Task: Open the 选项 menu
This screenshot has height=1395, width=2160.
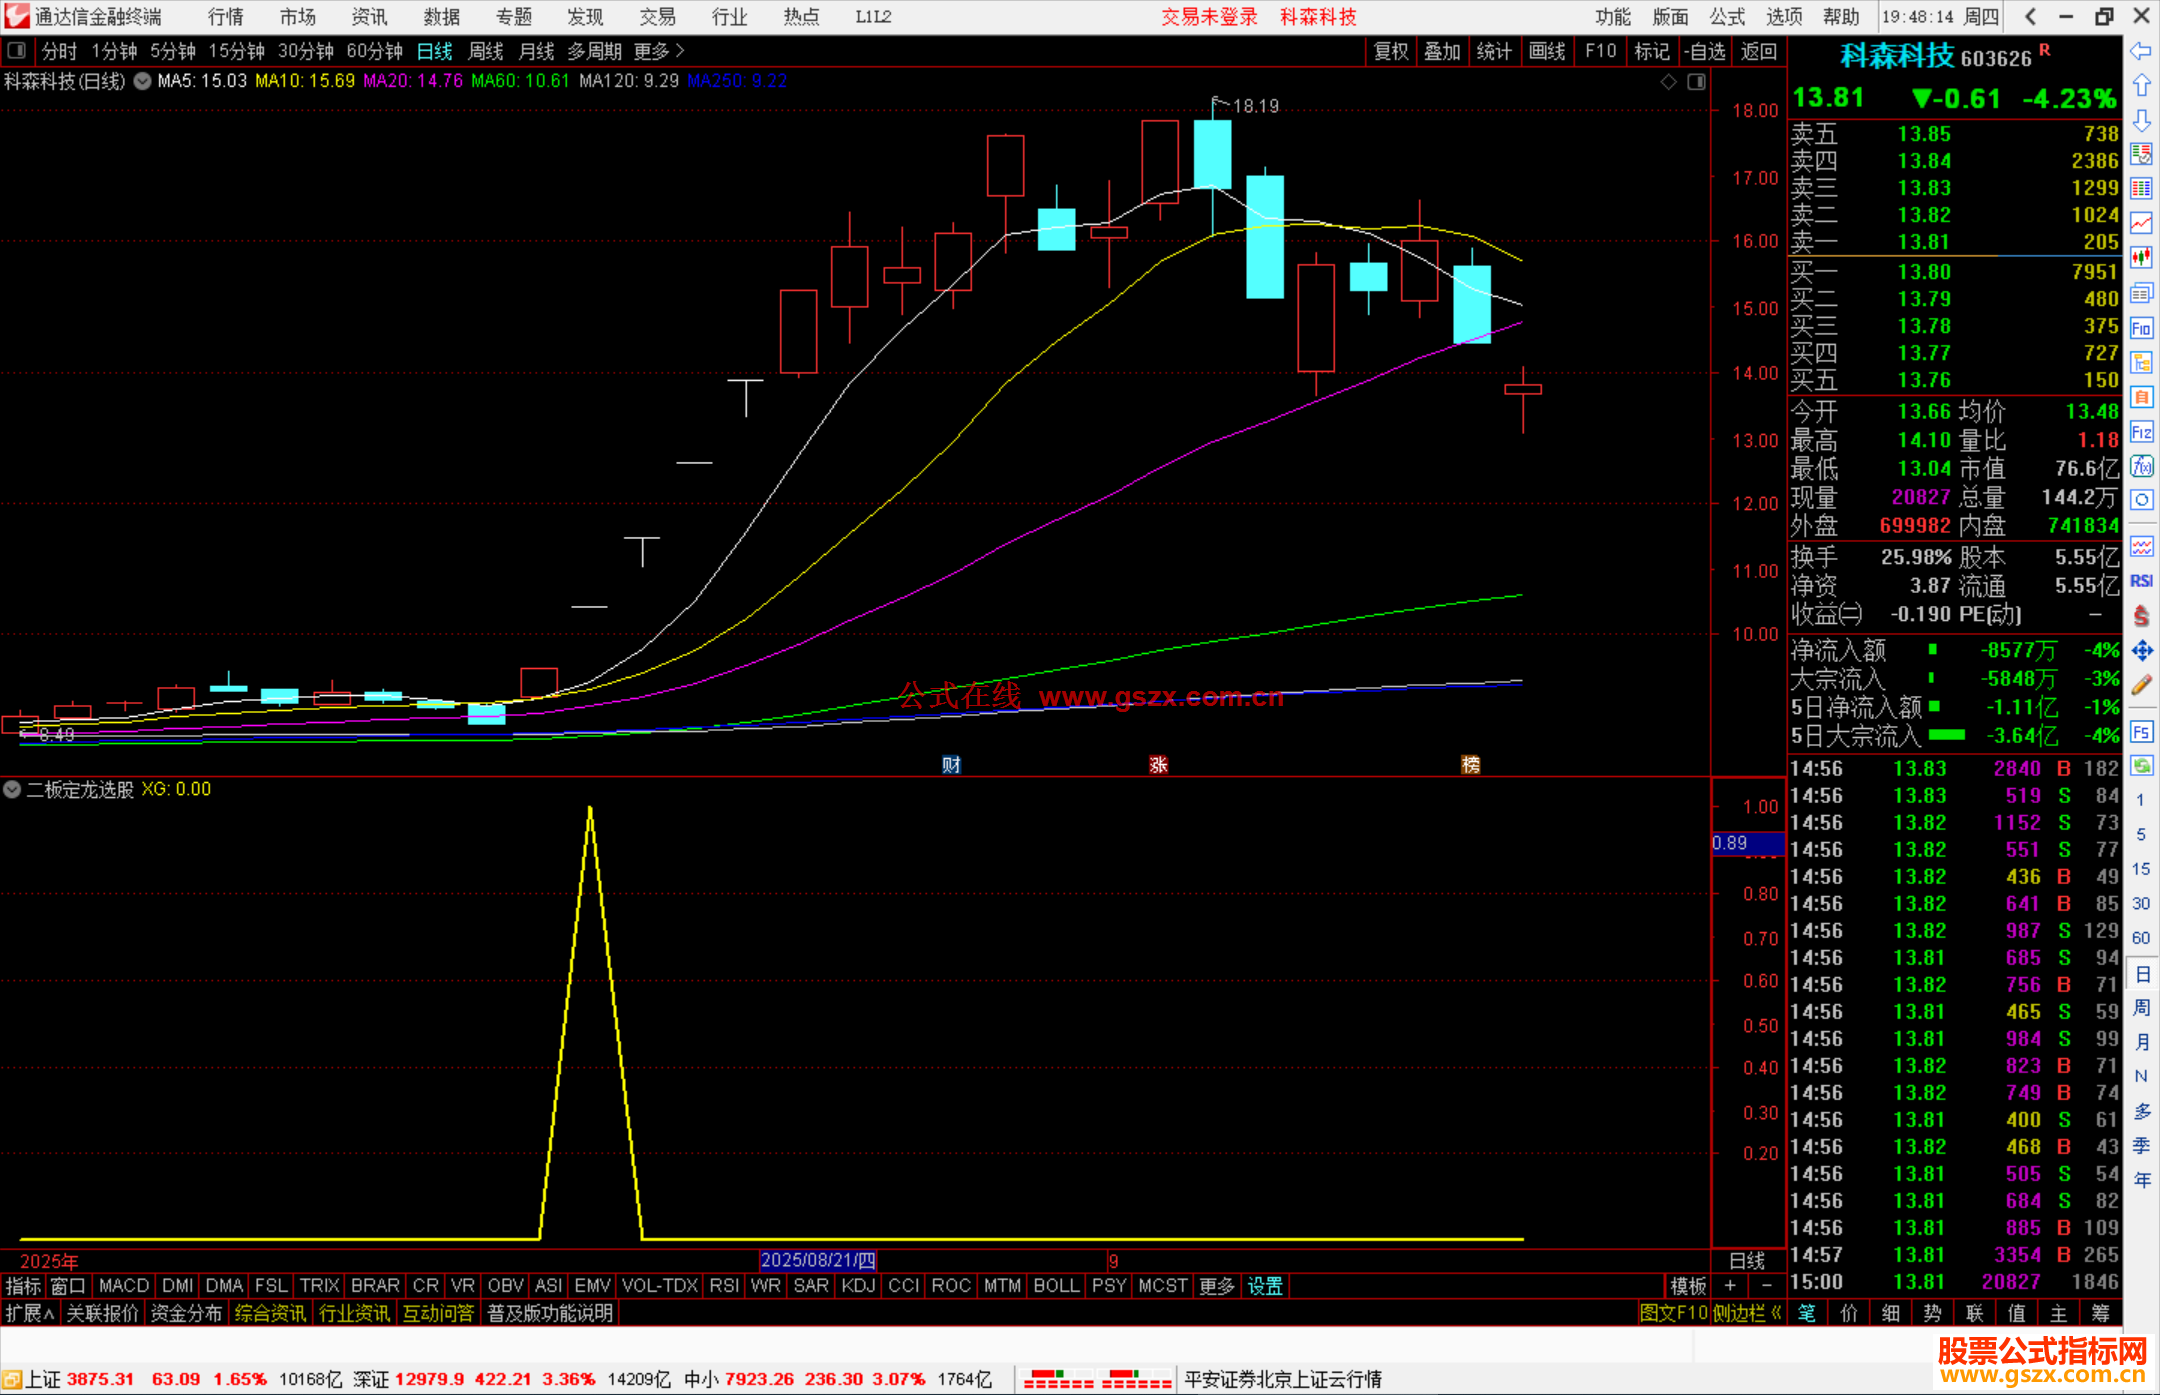Action: pos(1784,16)
